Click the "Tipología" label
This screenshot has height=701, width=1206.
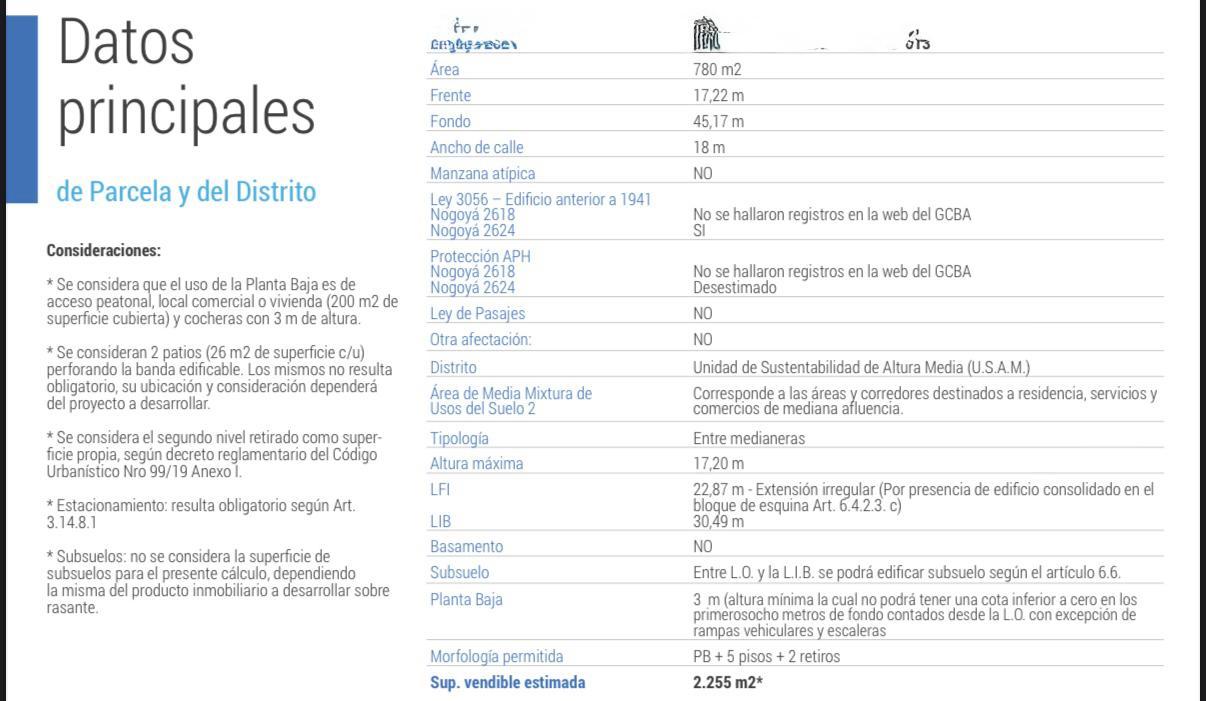pos(460,438)
